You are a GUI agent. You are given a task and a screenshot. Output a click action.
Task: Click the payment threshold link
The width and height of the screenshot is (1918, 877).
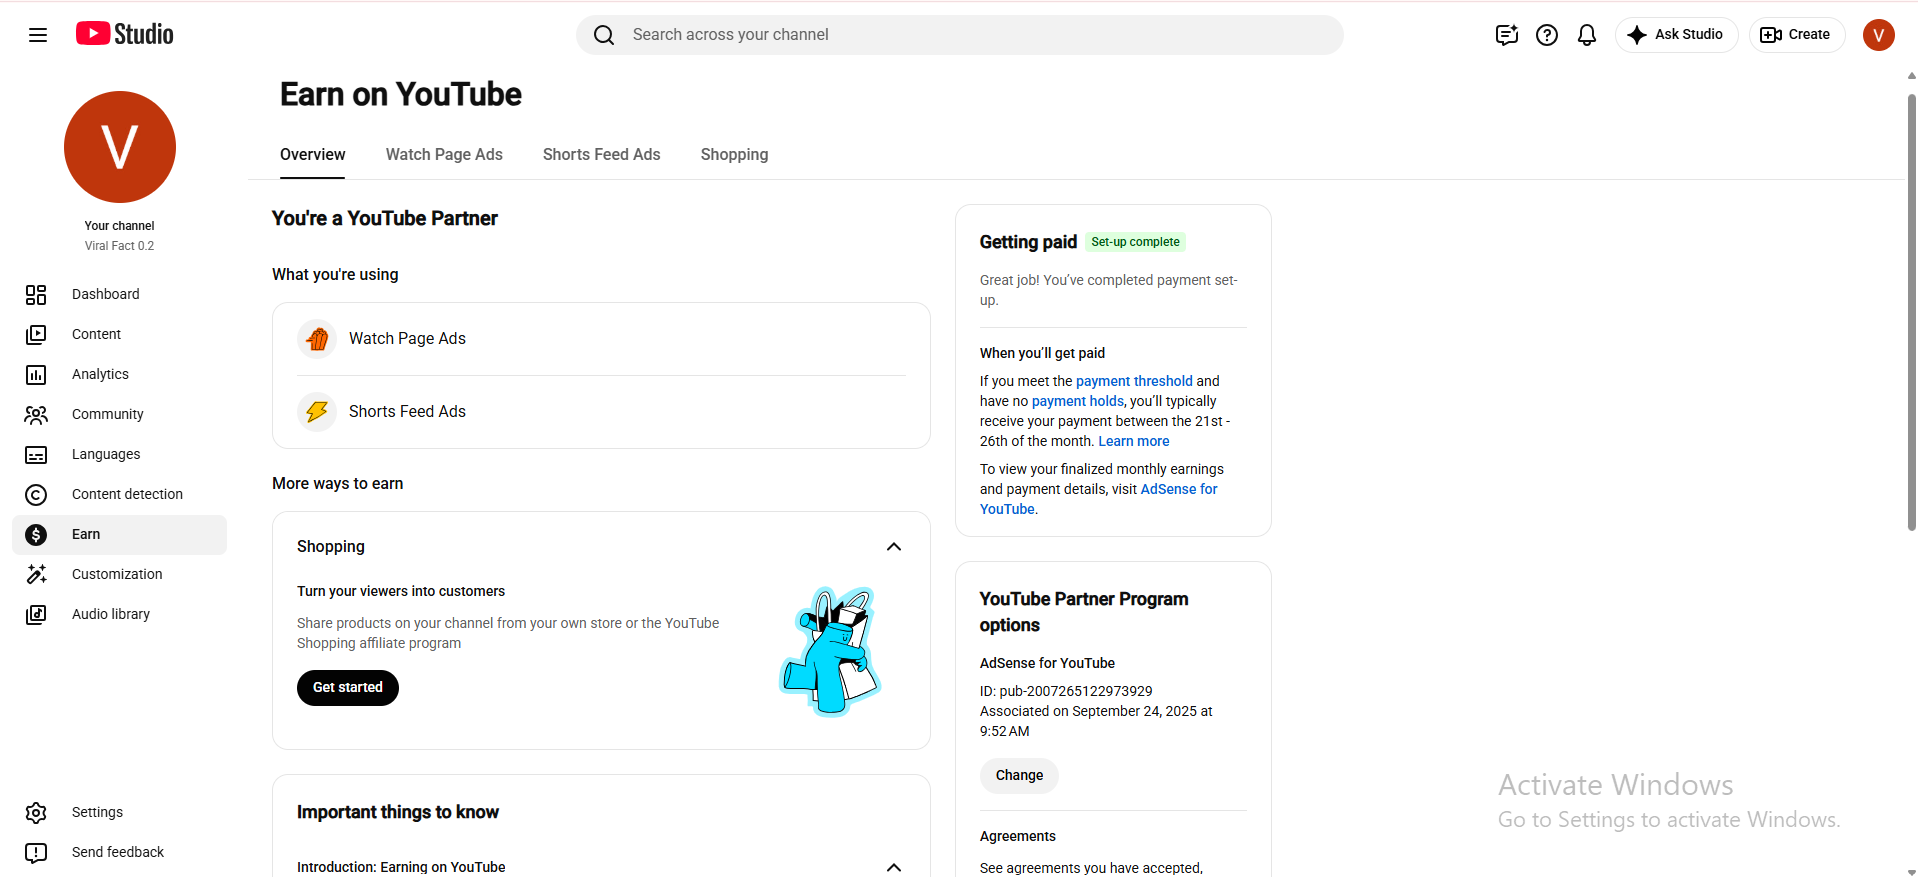[x=1134, y=381]
